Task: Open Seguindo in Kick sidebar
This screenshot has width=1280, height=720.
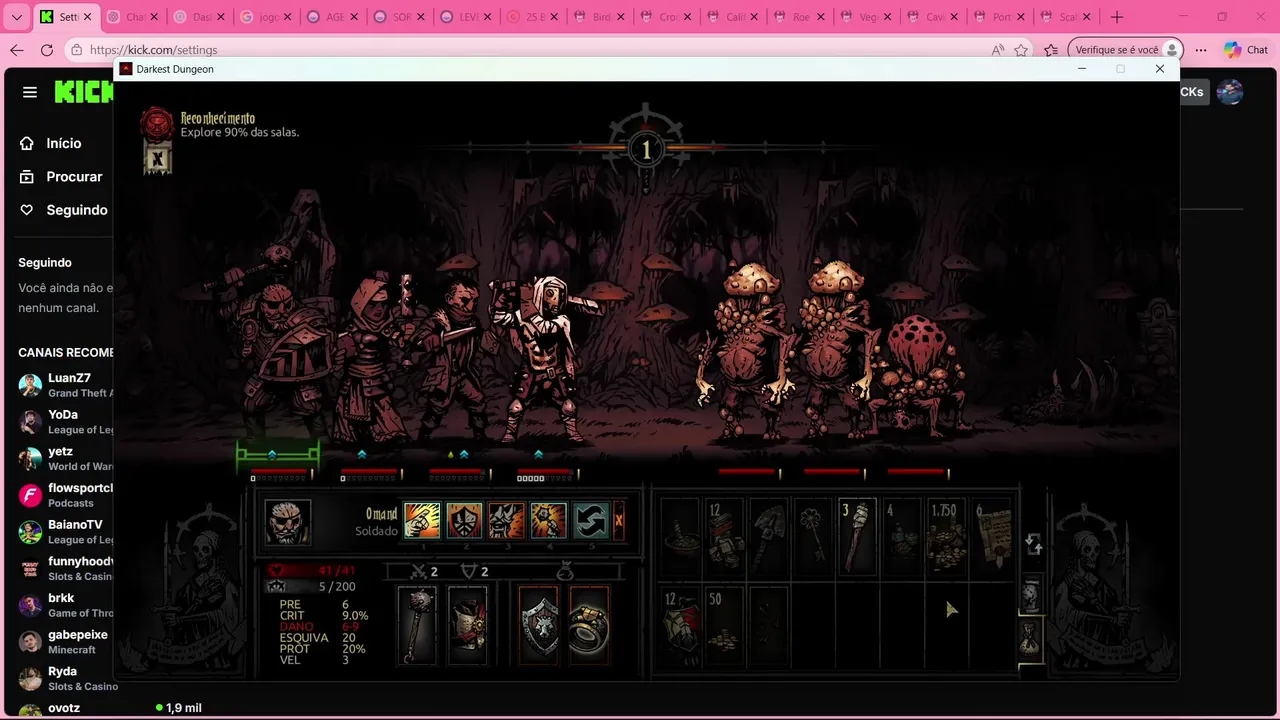Action: pos(64,210)
